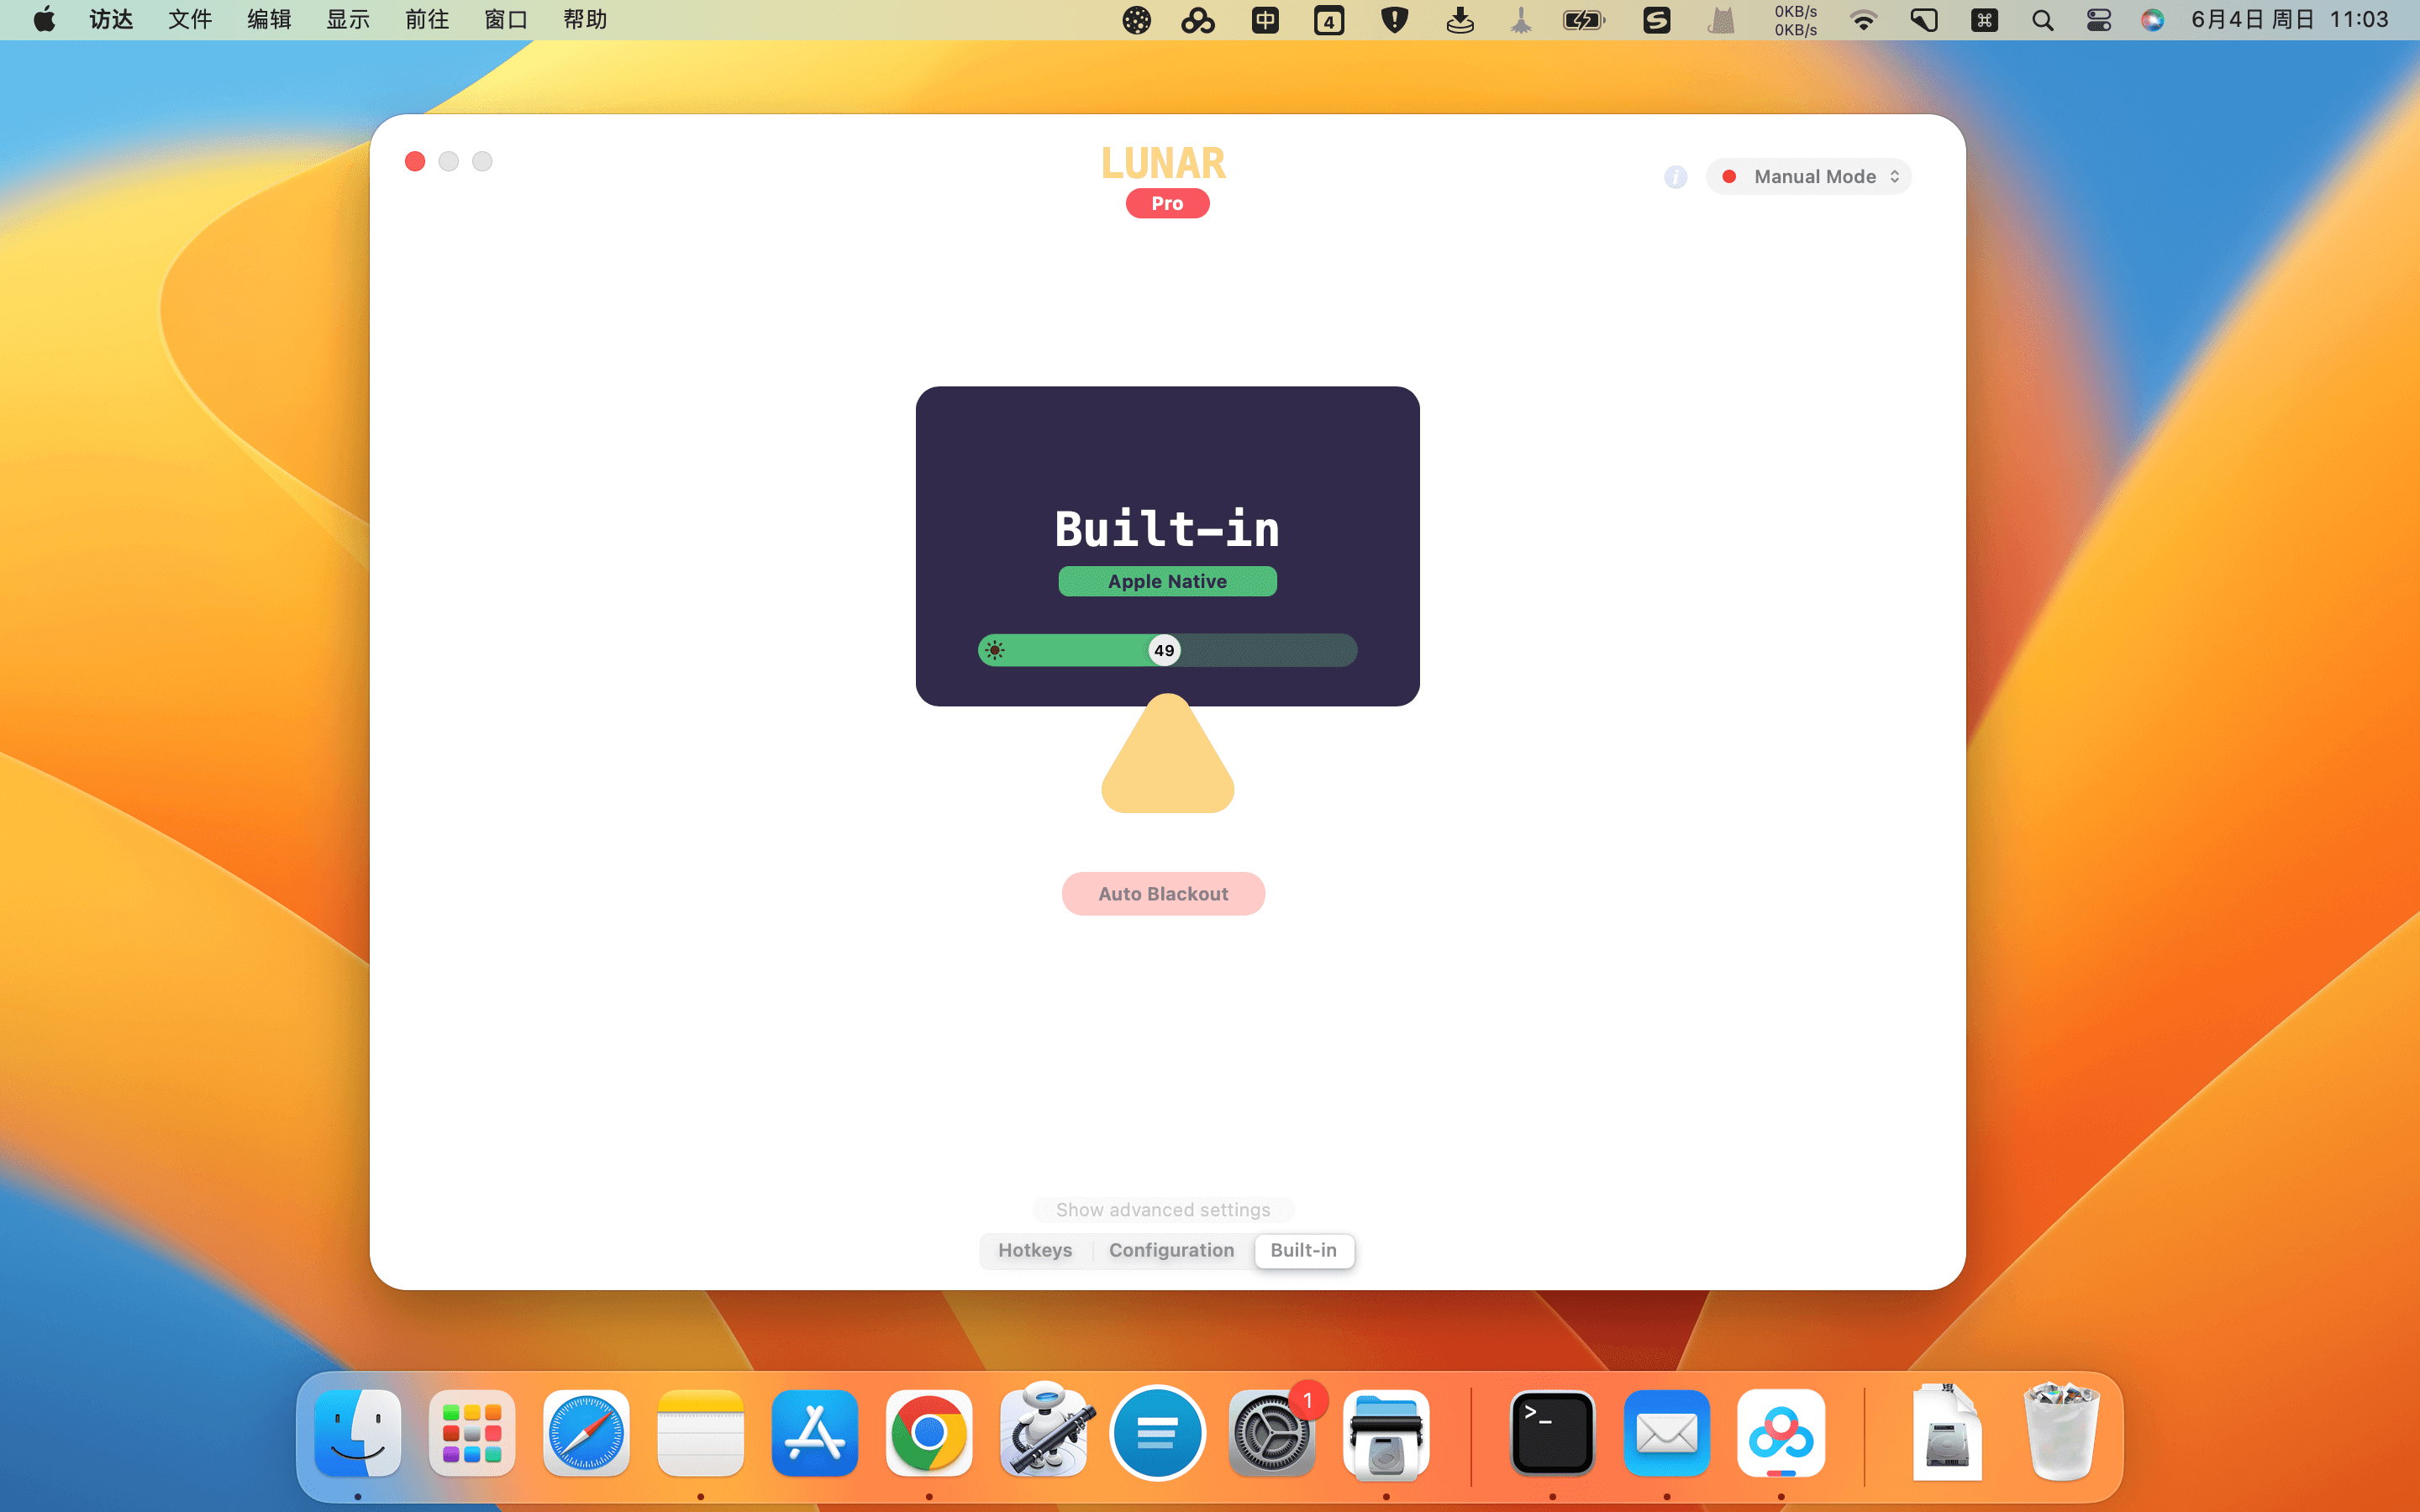Click the Apple Native badge
The width and height of the screenshot is (2420, 1512).
tap(1167, 581)
